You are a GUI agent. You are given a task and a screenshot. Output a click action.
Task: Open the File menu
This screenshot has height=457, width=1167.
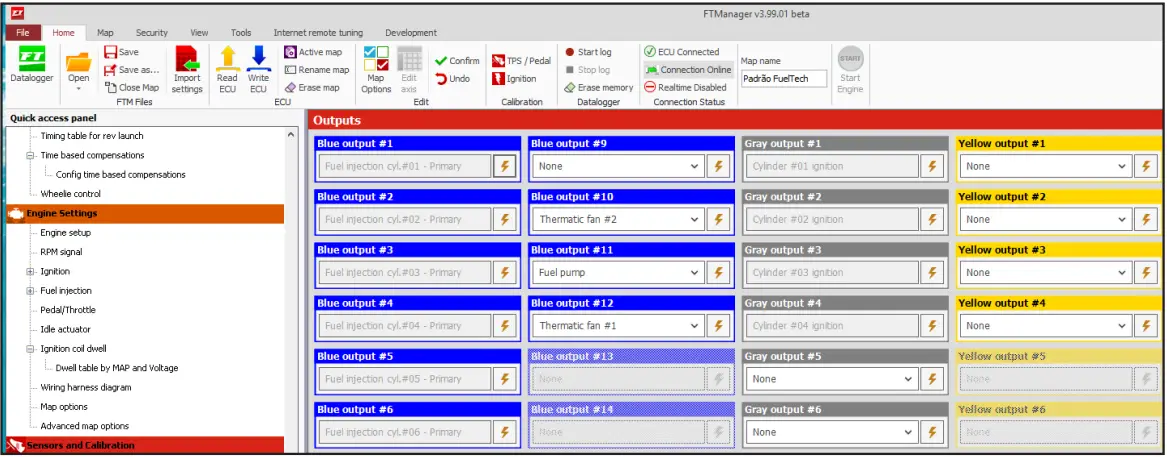(x=22, y=33)
